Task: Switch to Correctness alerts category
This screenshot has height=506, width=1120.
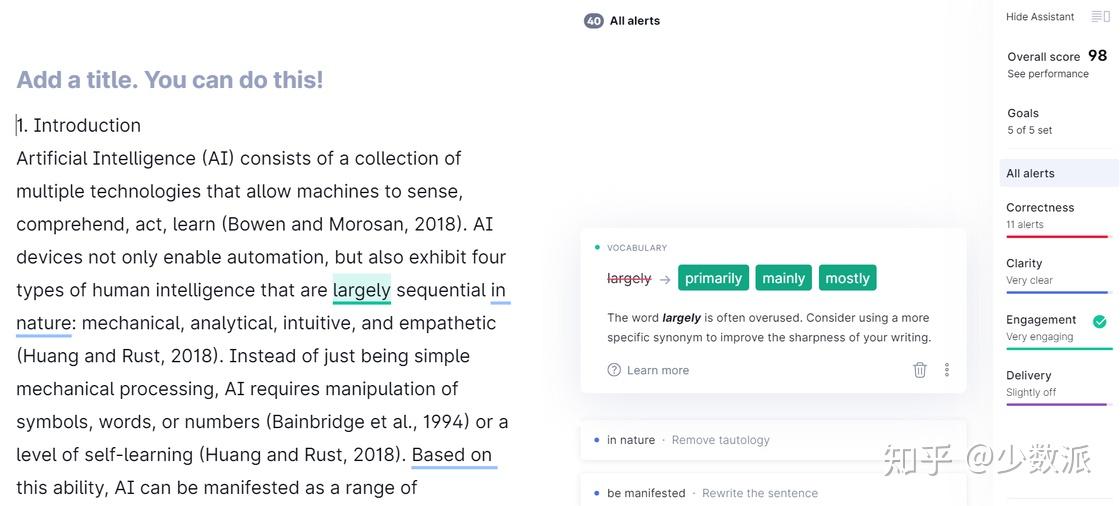Action: click(1040, 208)
